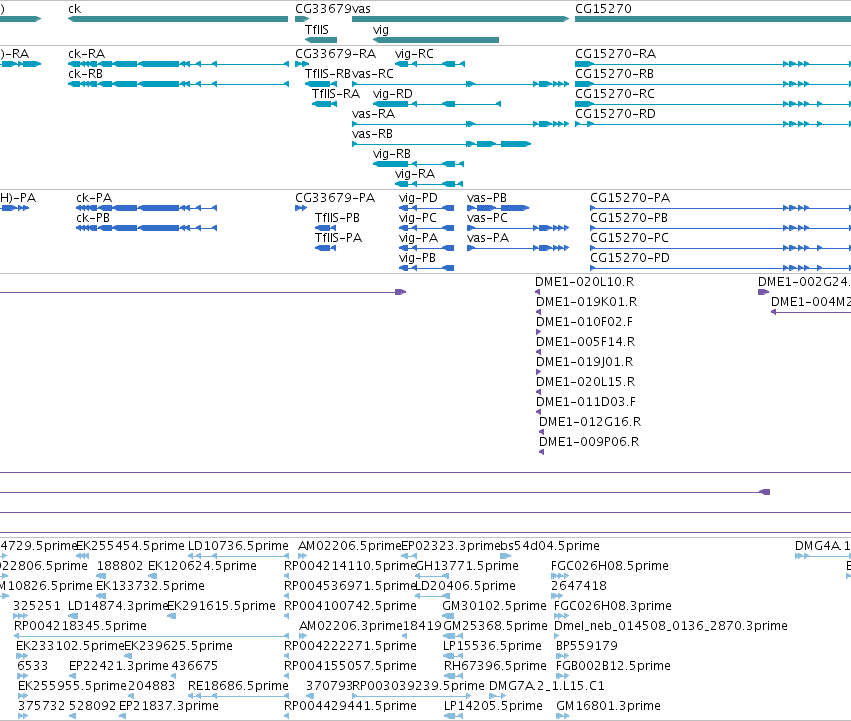Image resolution: width=851 pixels, height=721 pixels.
Task: Select EST RP004218345.5prime label
Action: (x=80, y=626)
